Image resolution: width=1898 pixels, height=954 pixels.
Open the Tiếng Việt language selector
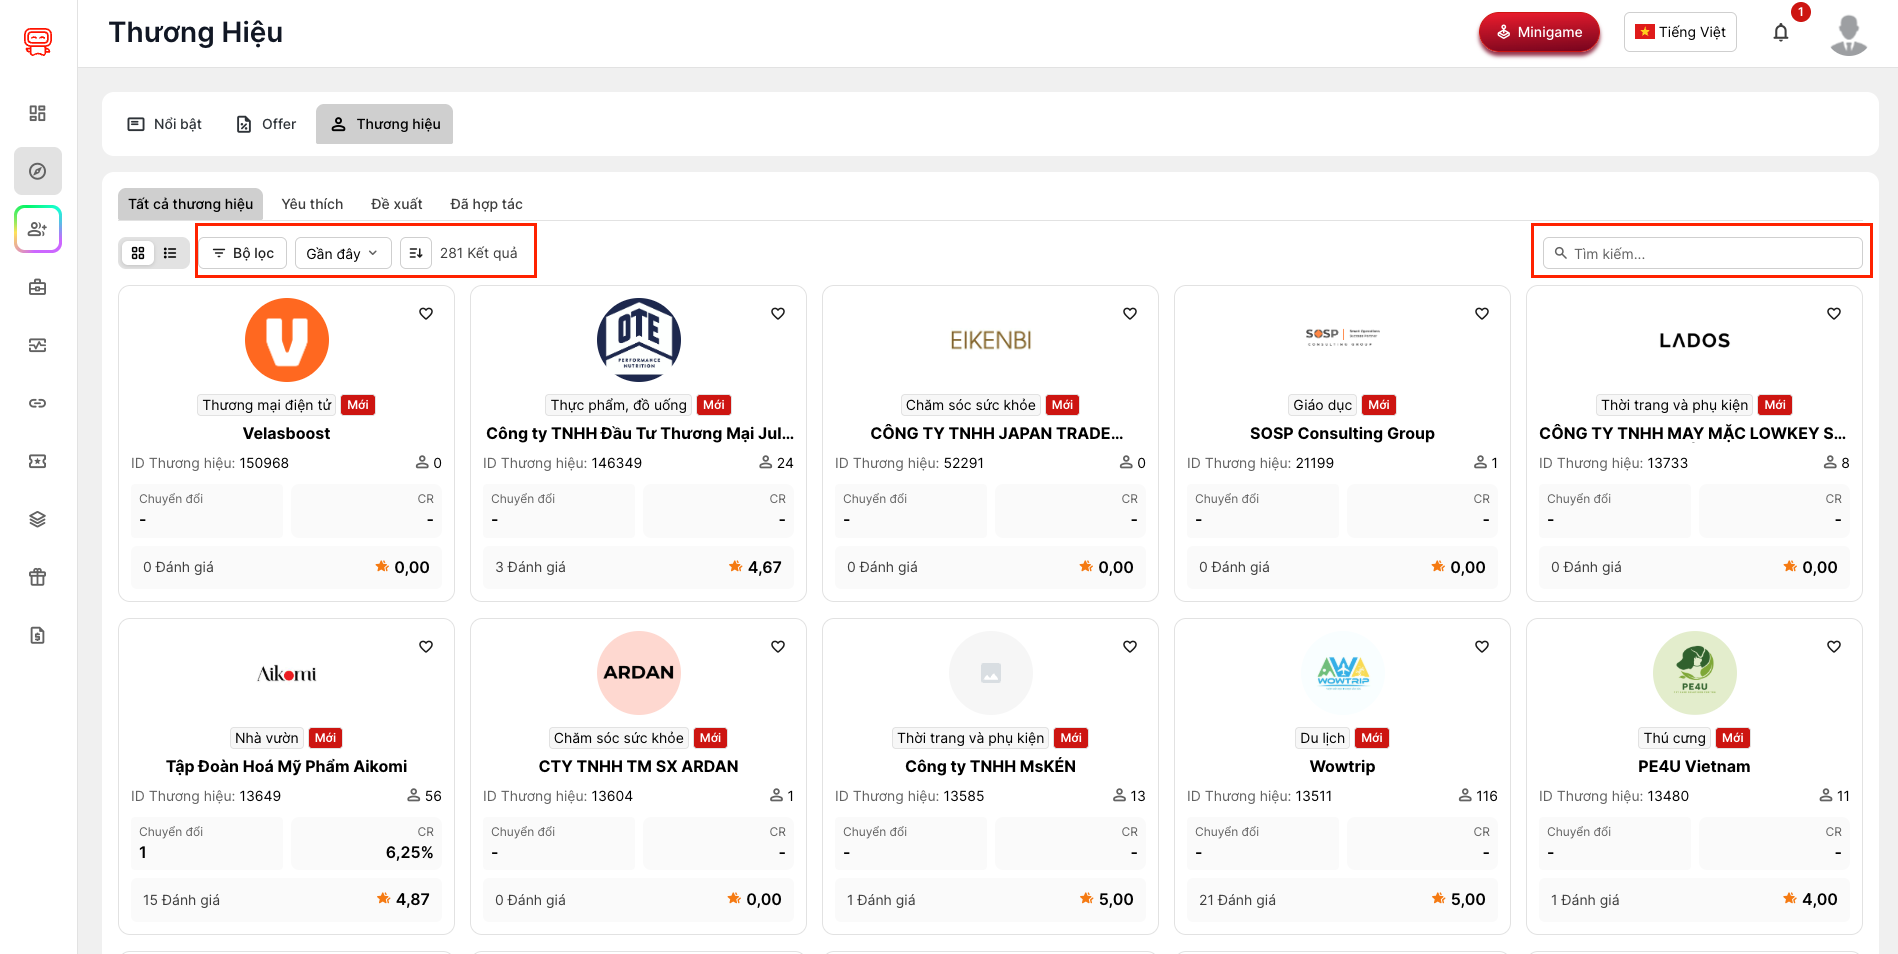tap(1681, 32)
